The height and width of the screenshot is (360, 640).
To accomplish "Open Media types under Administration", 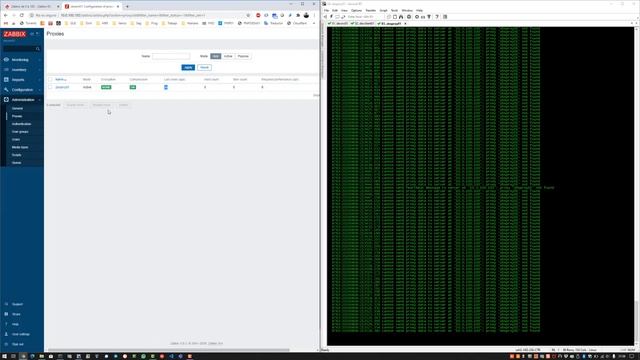I will coord(20,147).
